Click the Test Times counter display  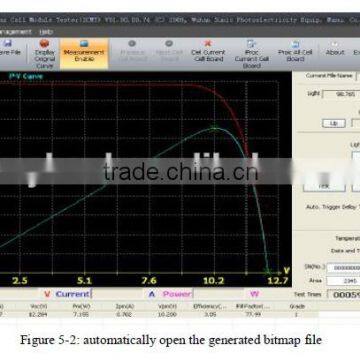click(343, 295)
